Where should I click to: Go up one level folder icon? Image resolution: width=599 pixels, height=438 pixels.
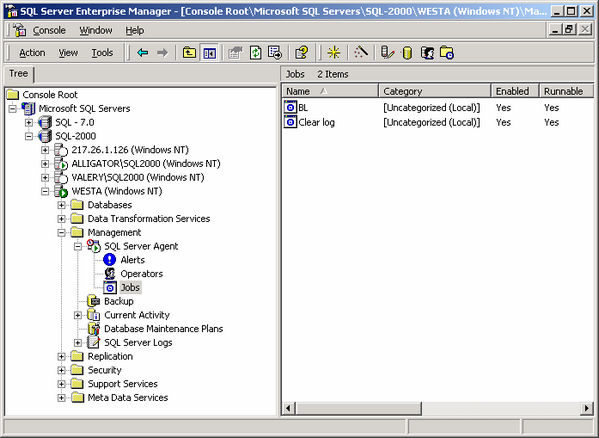(x=189, y=52)
